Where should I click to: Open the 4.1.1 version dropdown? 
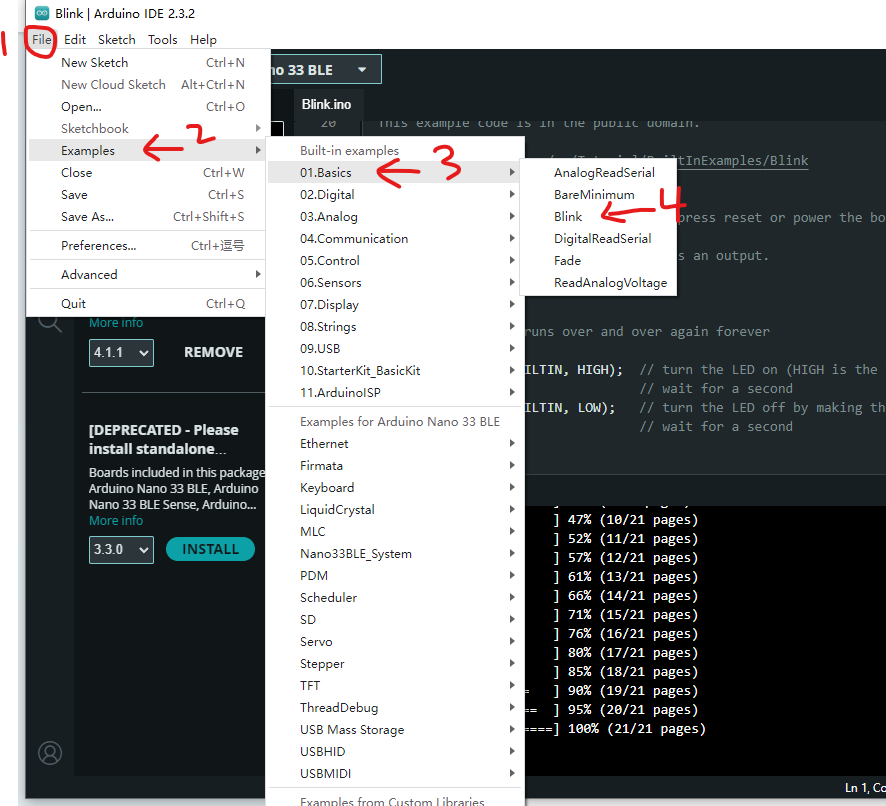120,352
